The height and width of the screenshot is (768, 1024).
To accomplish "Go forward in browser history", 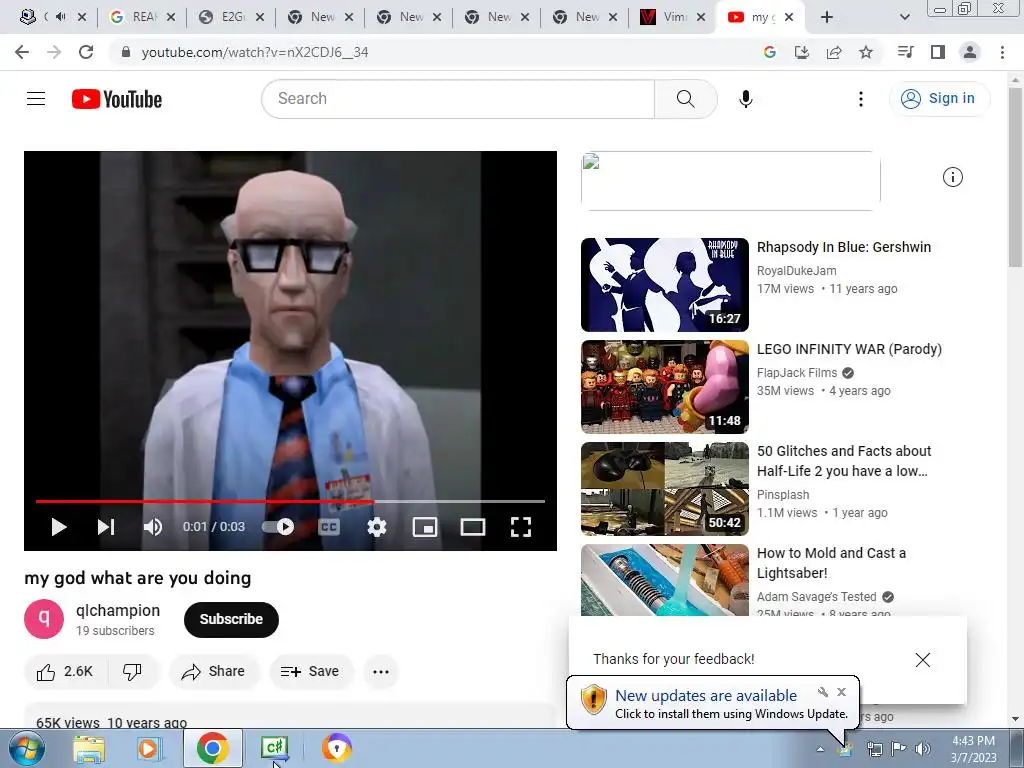I will pyautogui.click(x=54, y=52).
